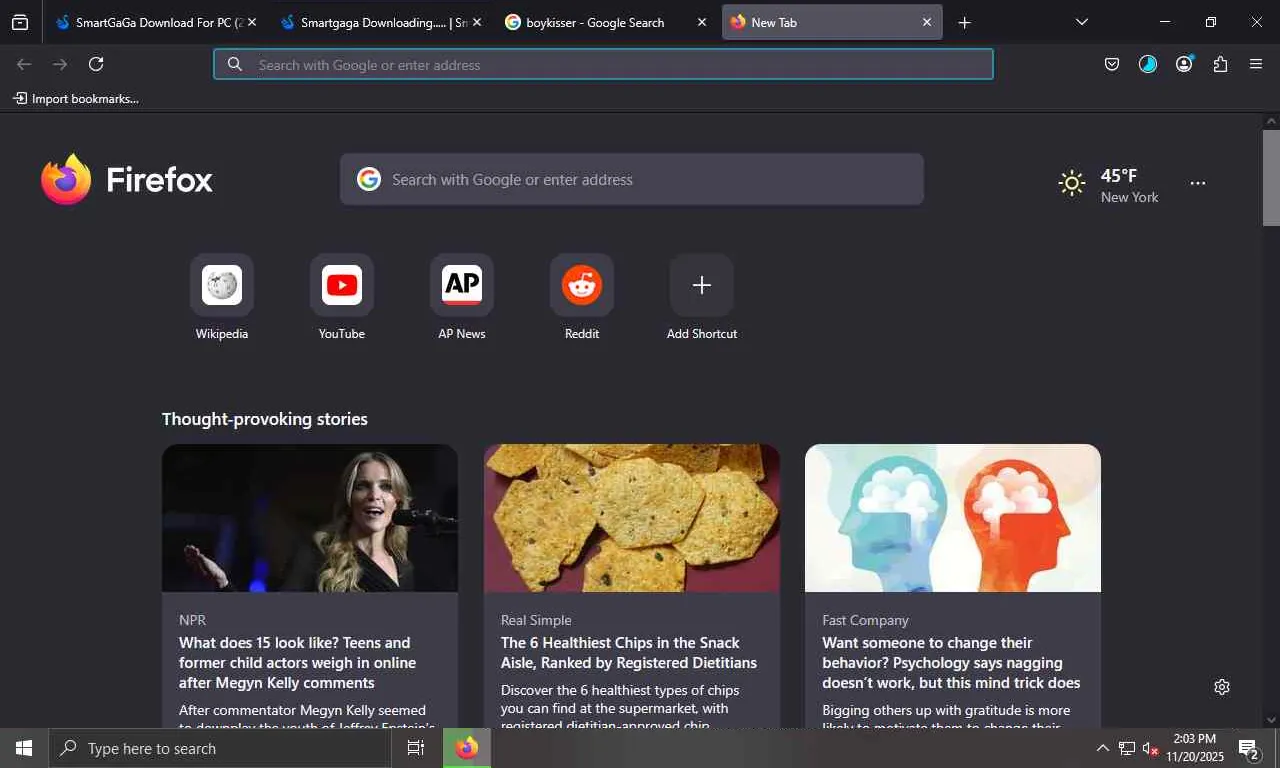Open Firefox View from the tab bar
Image resolution: width=1280 pixels, height=768 pixels.
coord(20,22)
